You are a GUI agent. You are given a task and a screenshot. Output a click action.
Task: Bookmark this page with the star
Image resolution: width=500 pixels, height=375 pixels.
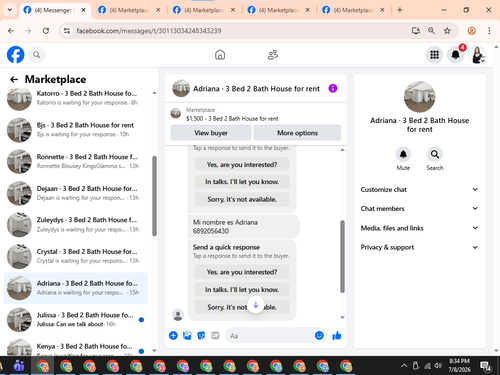pyautogui.click(x=447, y=31)
